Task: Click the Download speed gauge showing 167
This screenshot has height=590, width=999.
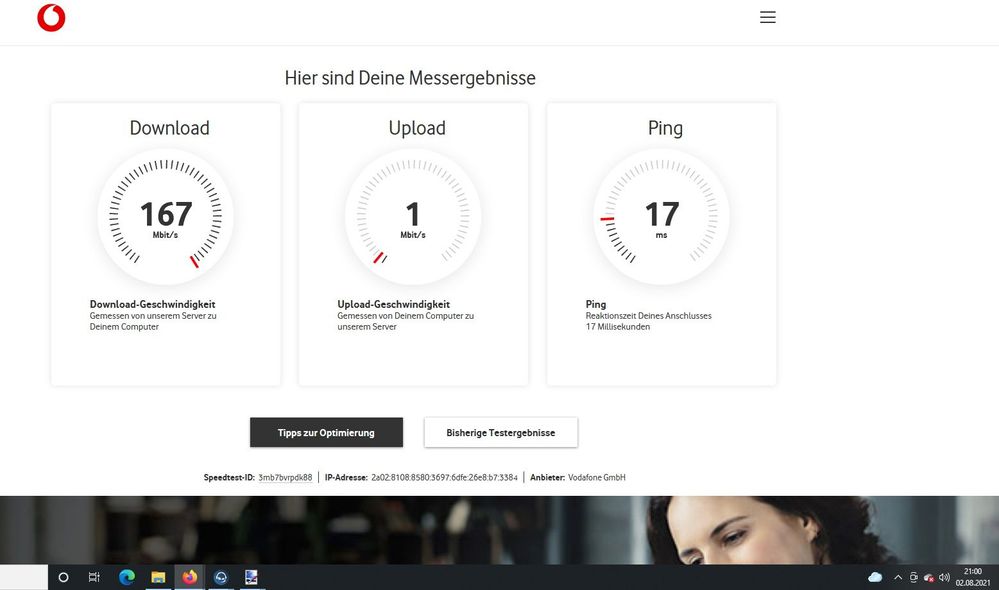Action: [166, 217]
